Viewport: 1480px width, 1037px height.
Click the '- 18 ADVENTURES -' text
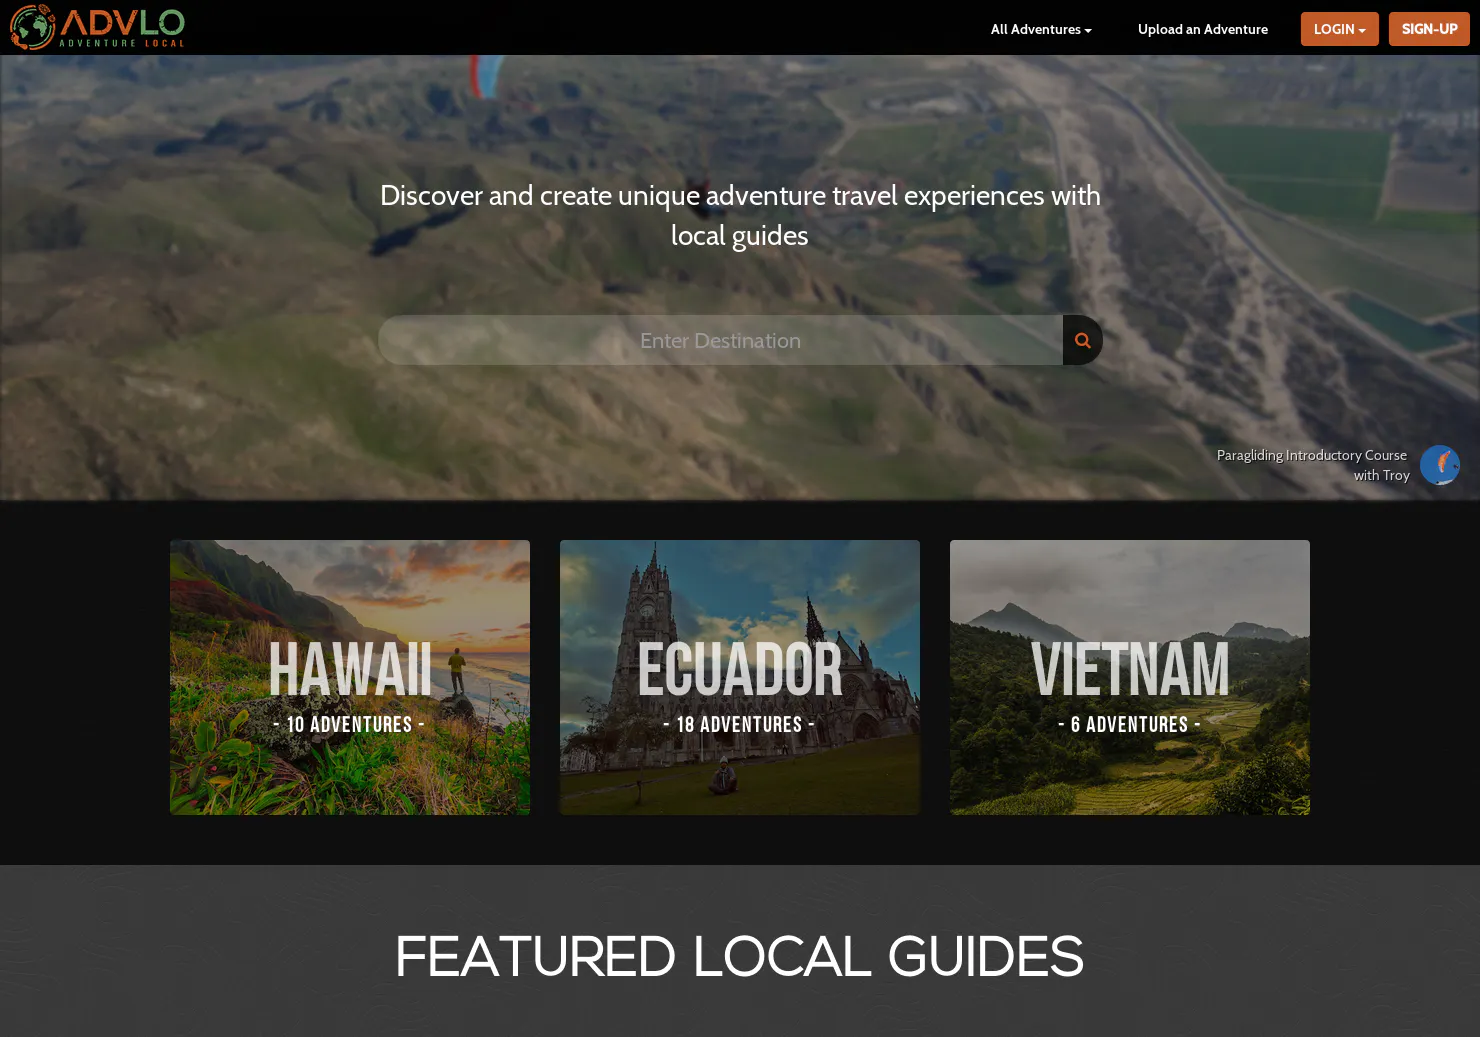[739, 724]
